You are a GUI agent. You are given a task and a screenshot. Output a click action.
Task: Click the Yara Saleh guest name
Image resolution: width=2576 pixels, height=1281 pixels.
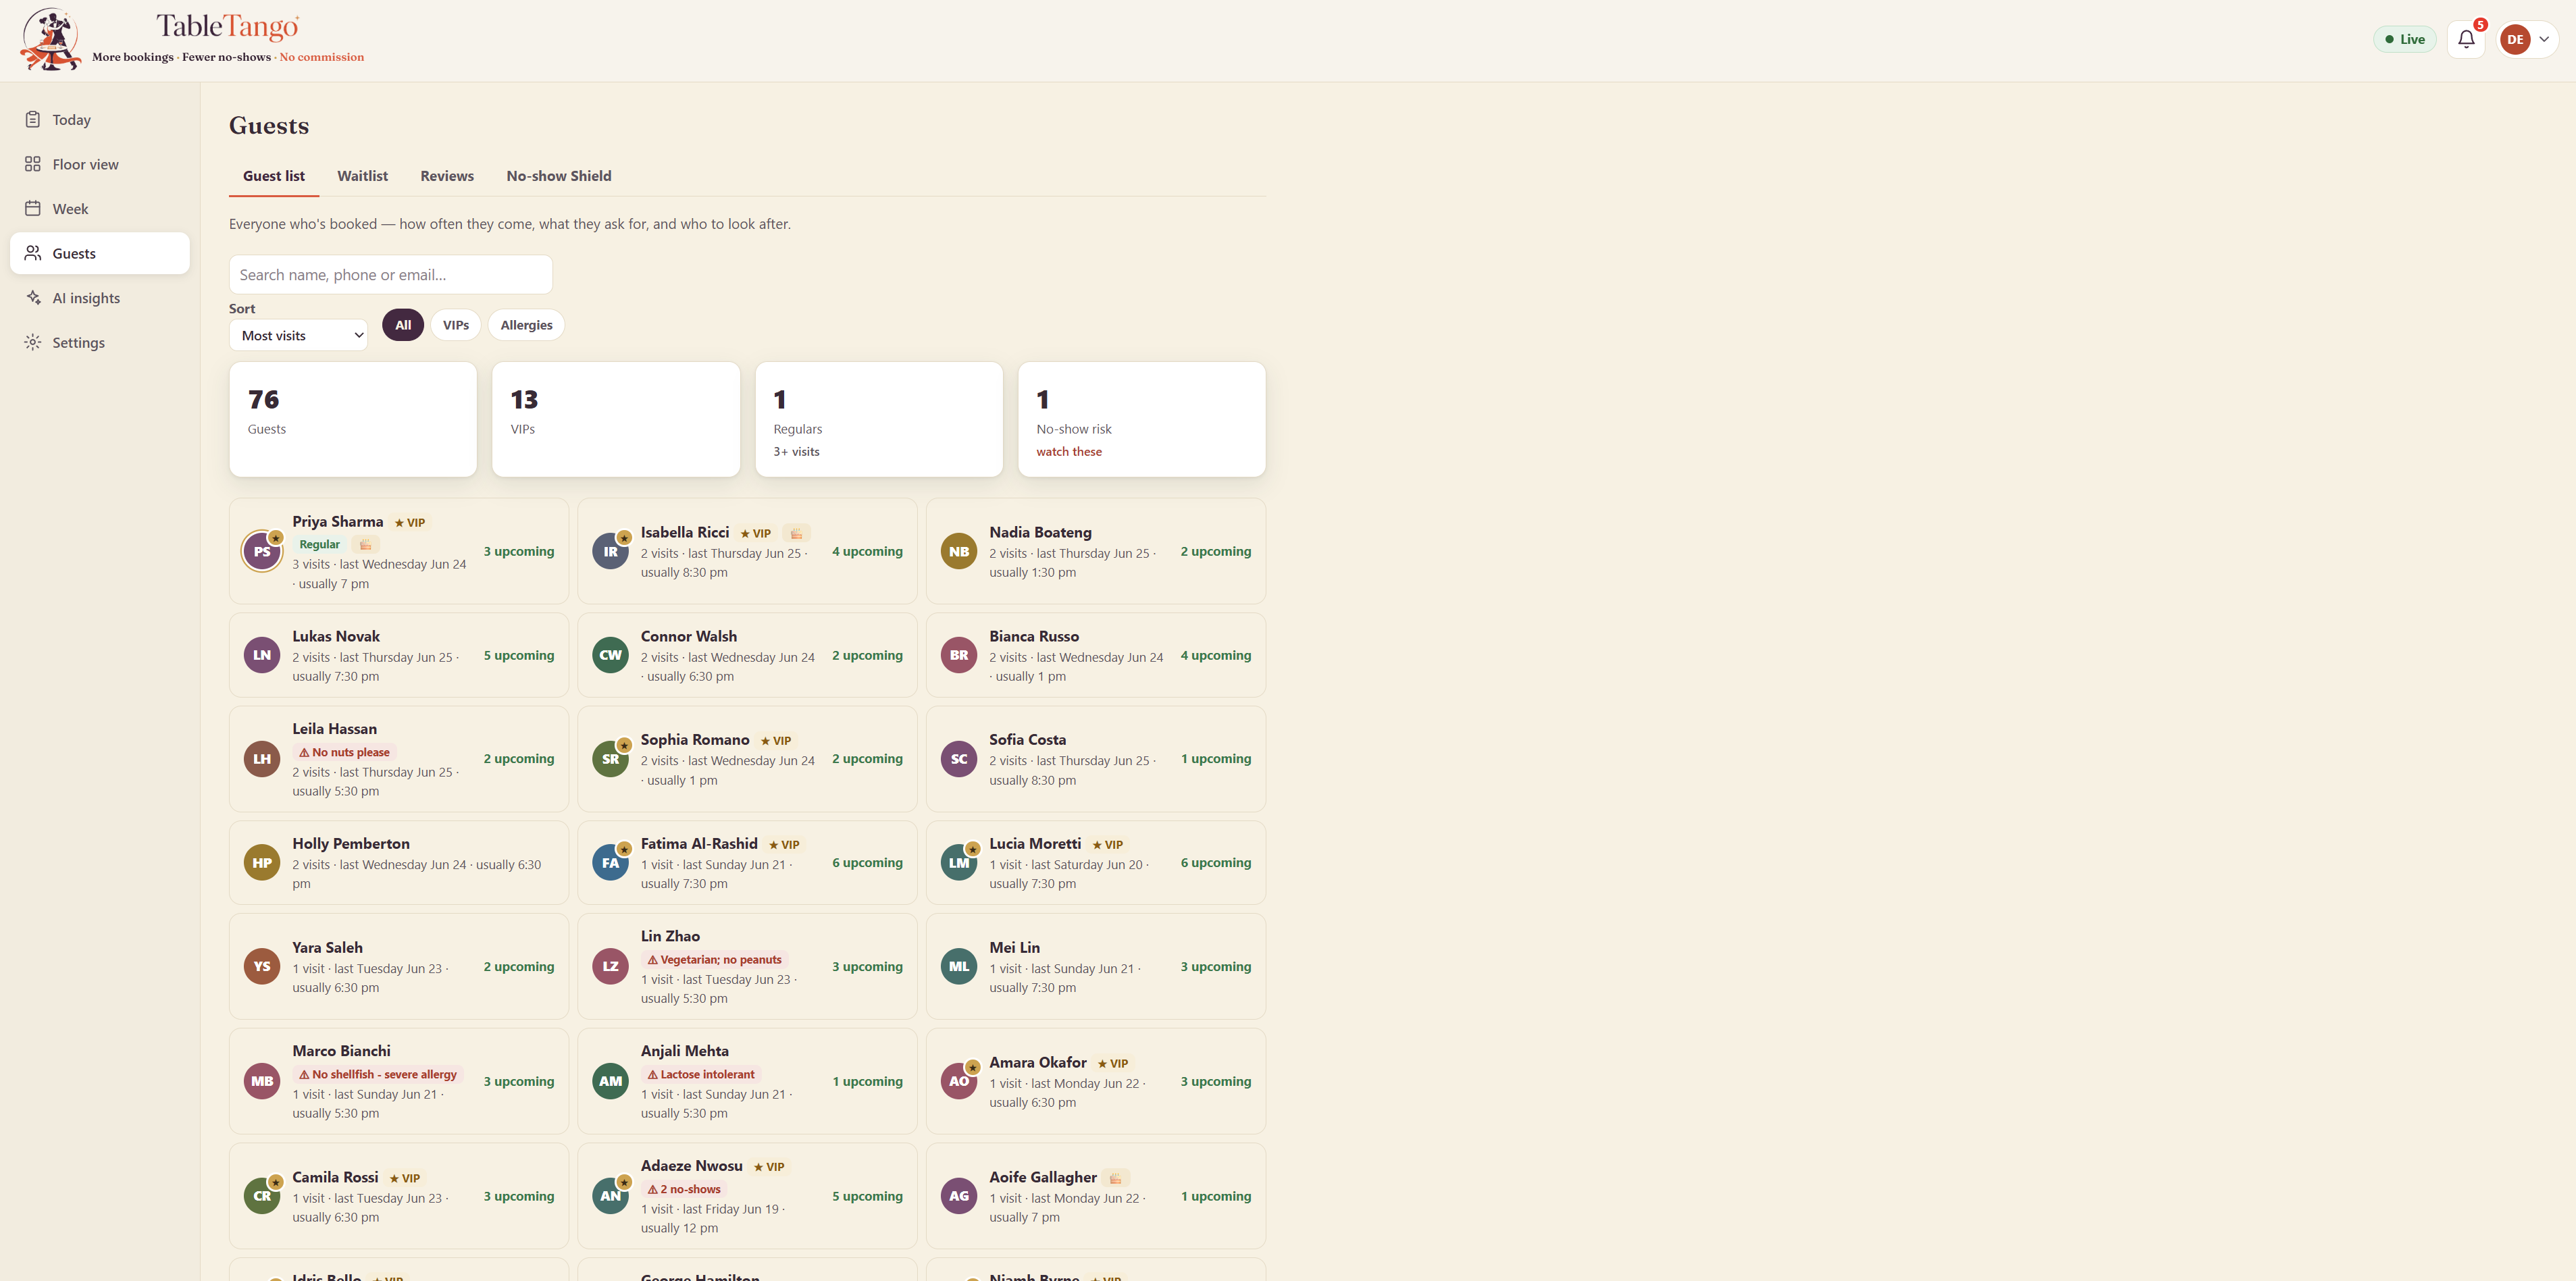click(327, 947)
